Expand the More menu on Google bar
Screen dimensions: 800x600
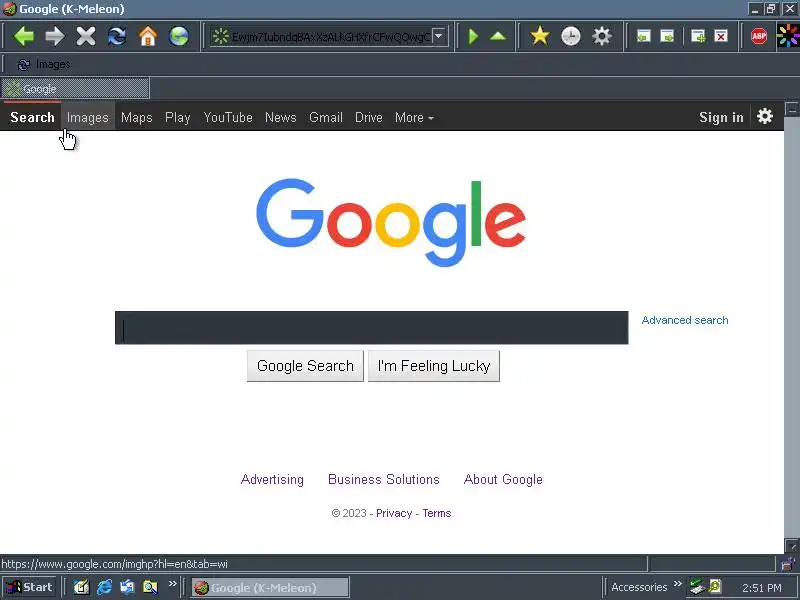coord(414,117)
